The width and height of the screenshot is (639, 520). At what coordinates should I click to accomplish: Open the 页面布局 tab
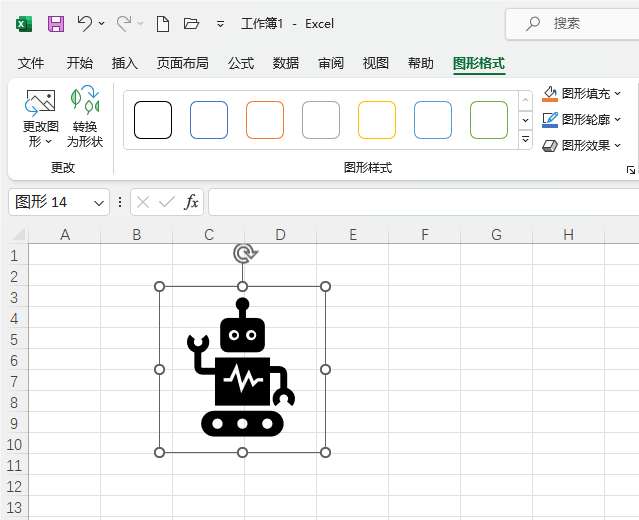click(x=183, y=63)
